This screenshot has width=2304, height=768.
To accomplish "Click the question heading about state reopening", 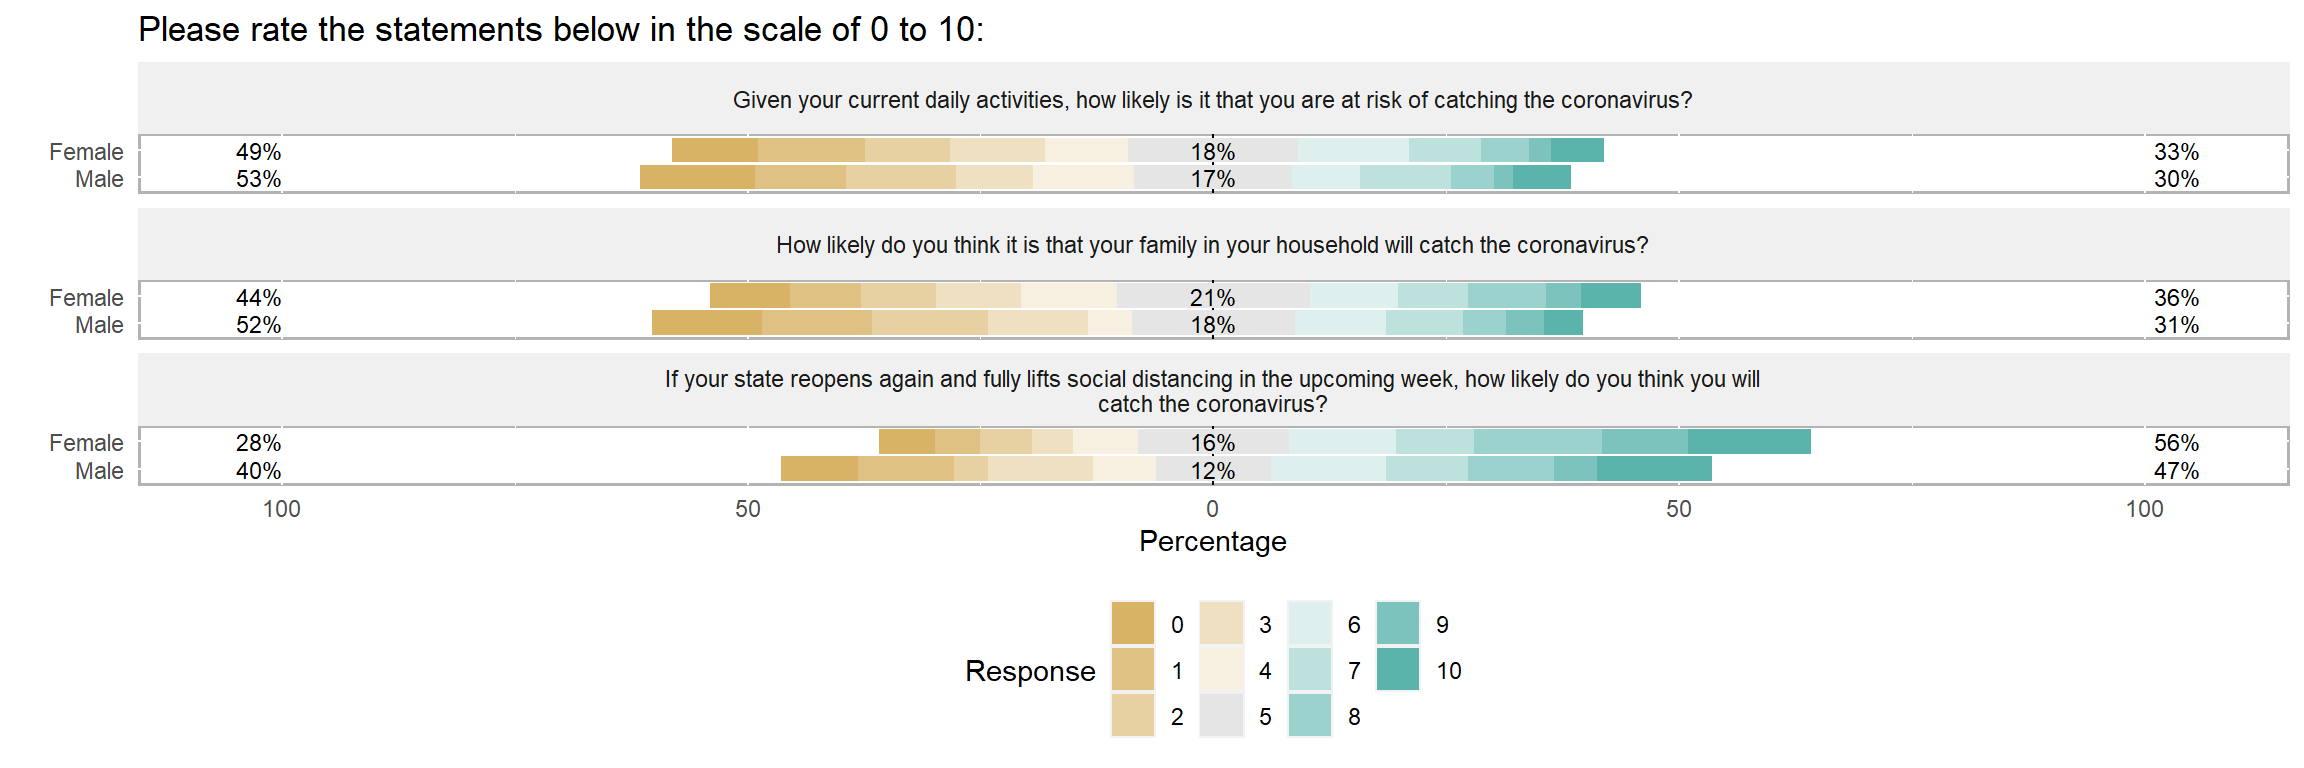I will click(1212, 391).
